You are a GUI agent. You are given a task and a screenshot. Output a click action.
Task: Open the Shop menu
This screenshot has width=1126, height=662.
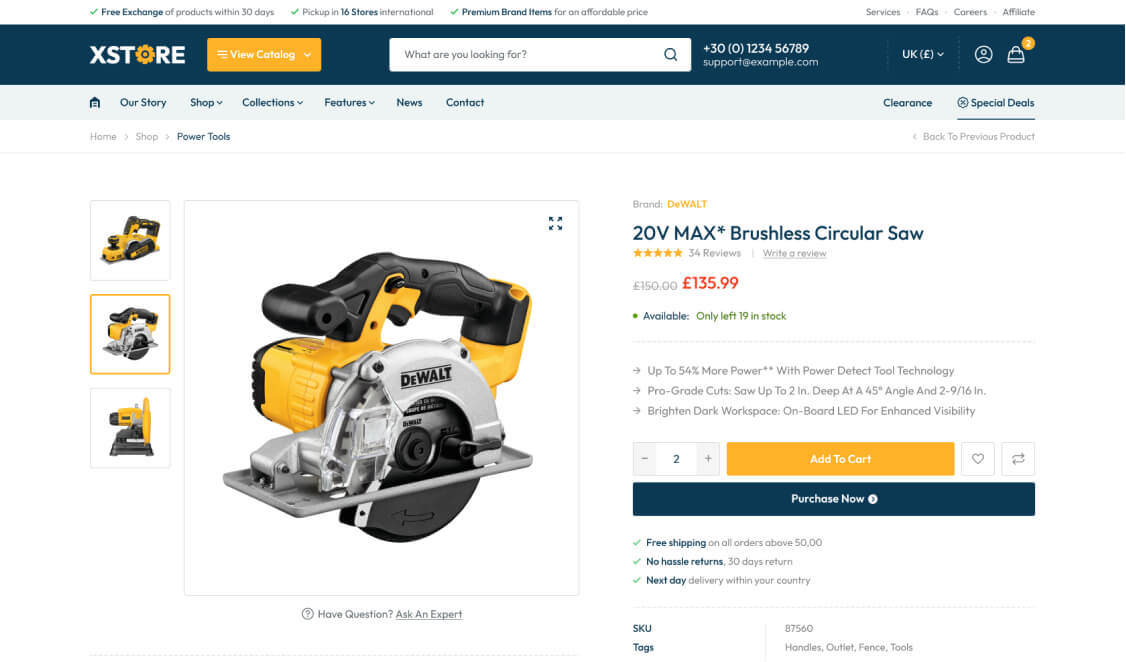click(x=206, y=103)
